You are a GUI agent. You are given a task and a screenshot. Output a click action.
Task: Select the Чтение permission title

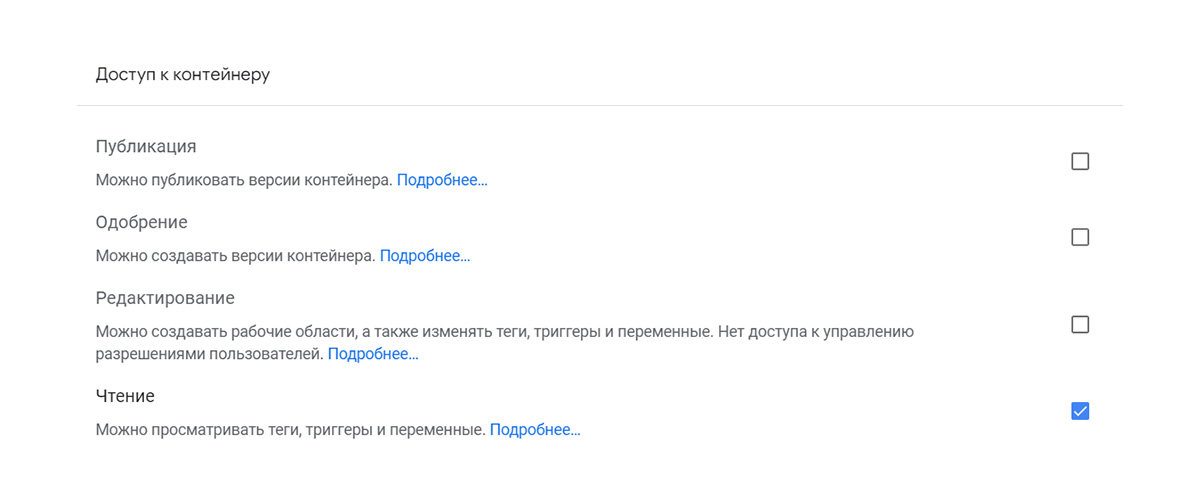coord(125,396)
